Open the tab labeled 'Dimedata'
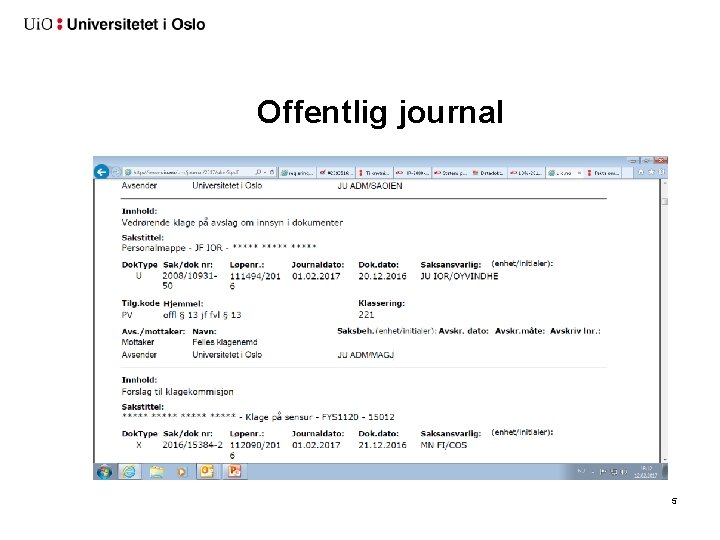The image size is (720, 540). click(x=487, y=173)
